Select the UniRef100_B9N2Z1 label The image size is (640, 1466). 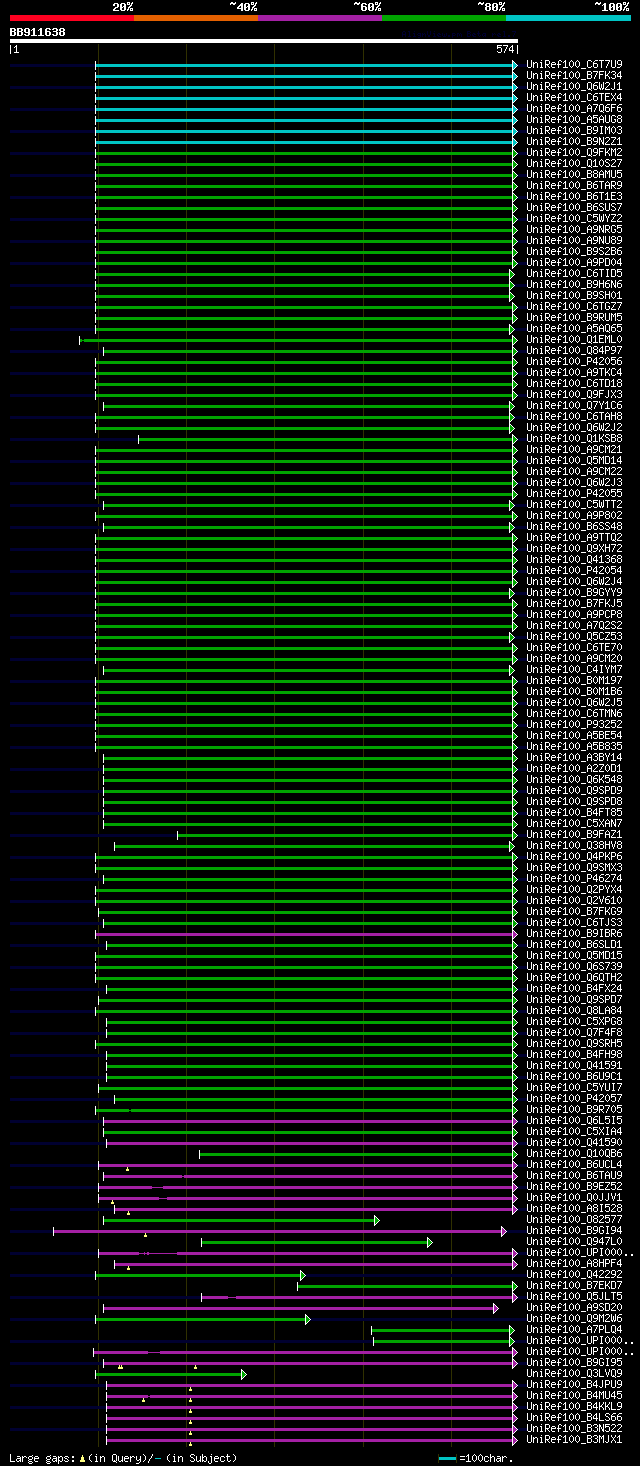574,141
